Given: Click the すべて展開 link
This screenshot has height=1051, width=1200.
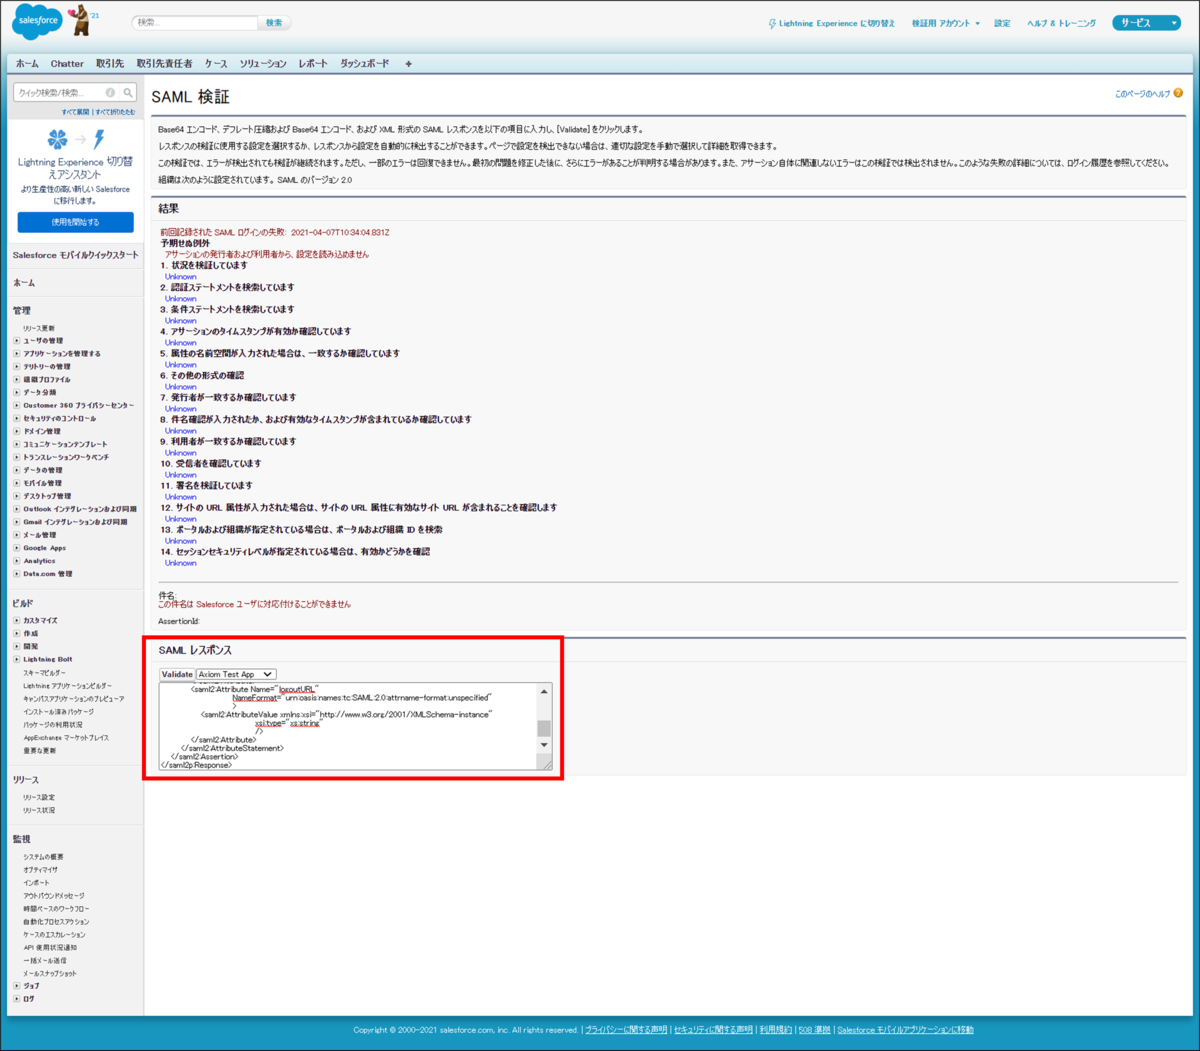Looking at the screenshot, I should [x=75, y=112].
